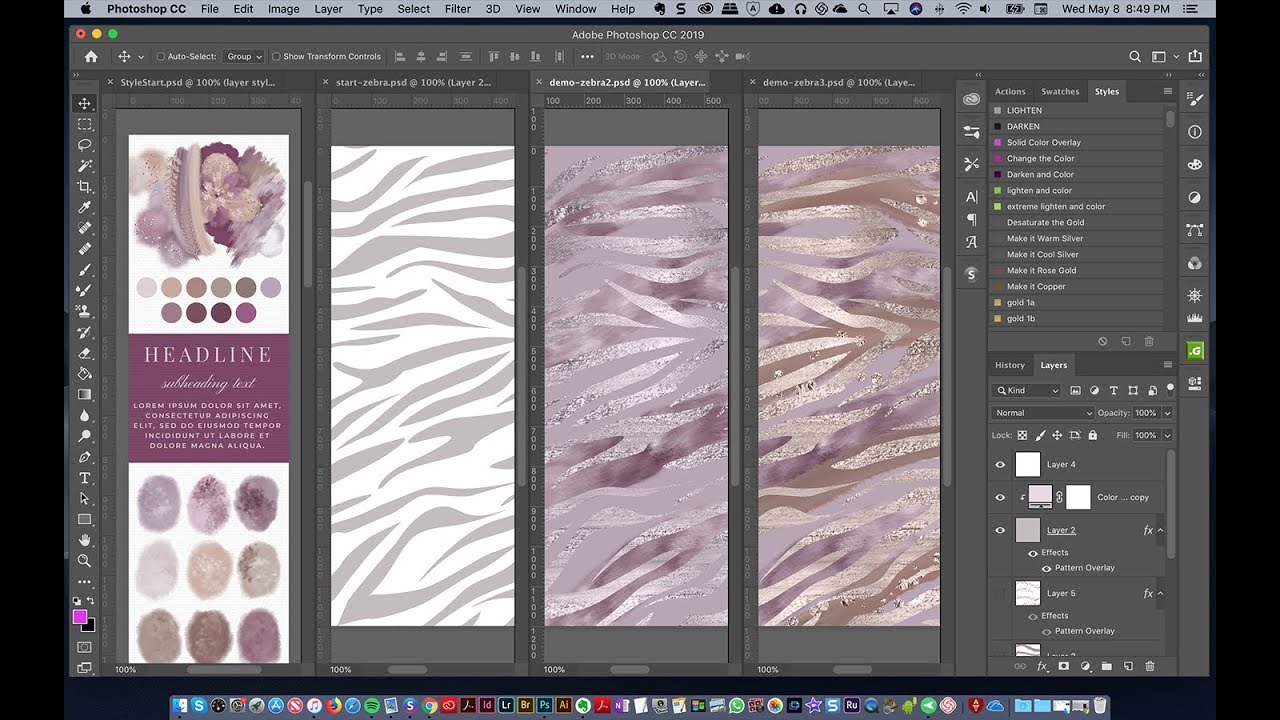Create a new group folder in Layers
The height and width of the screenshot is (720, 1280).
point(1107,666)
